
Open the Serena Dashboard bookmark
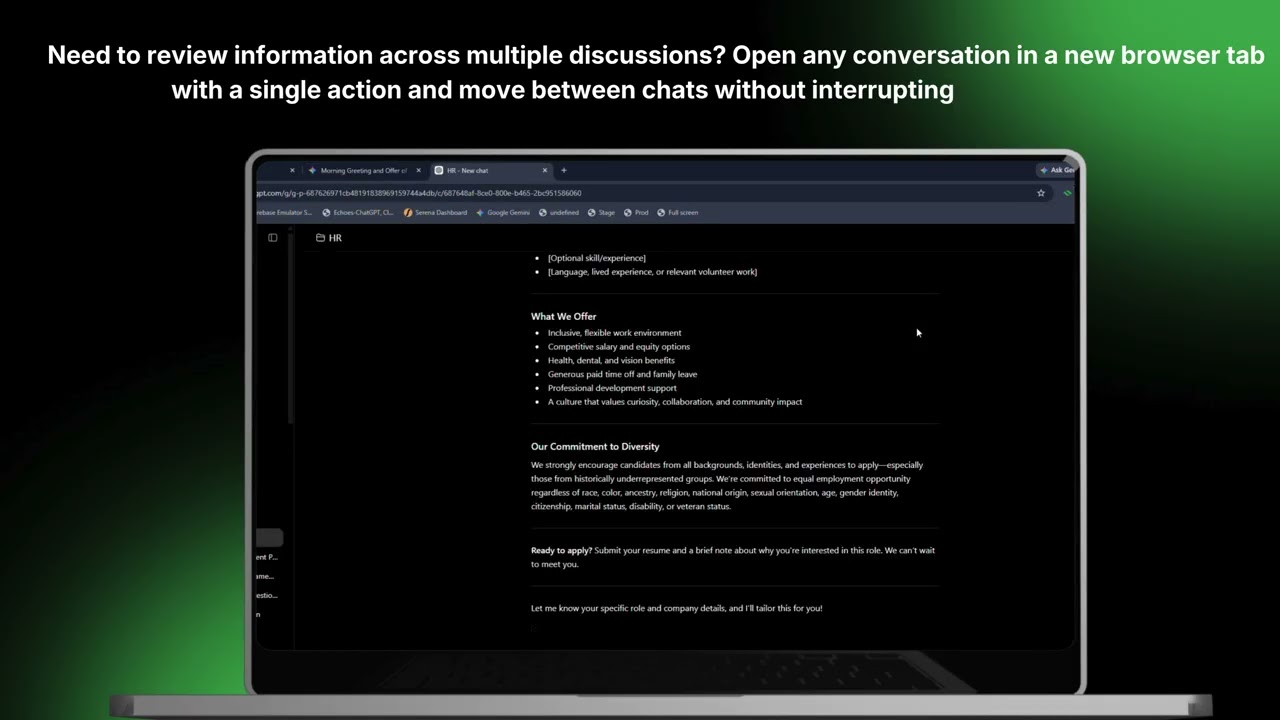435,213
